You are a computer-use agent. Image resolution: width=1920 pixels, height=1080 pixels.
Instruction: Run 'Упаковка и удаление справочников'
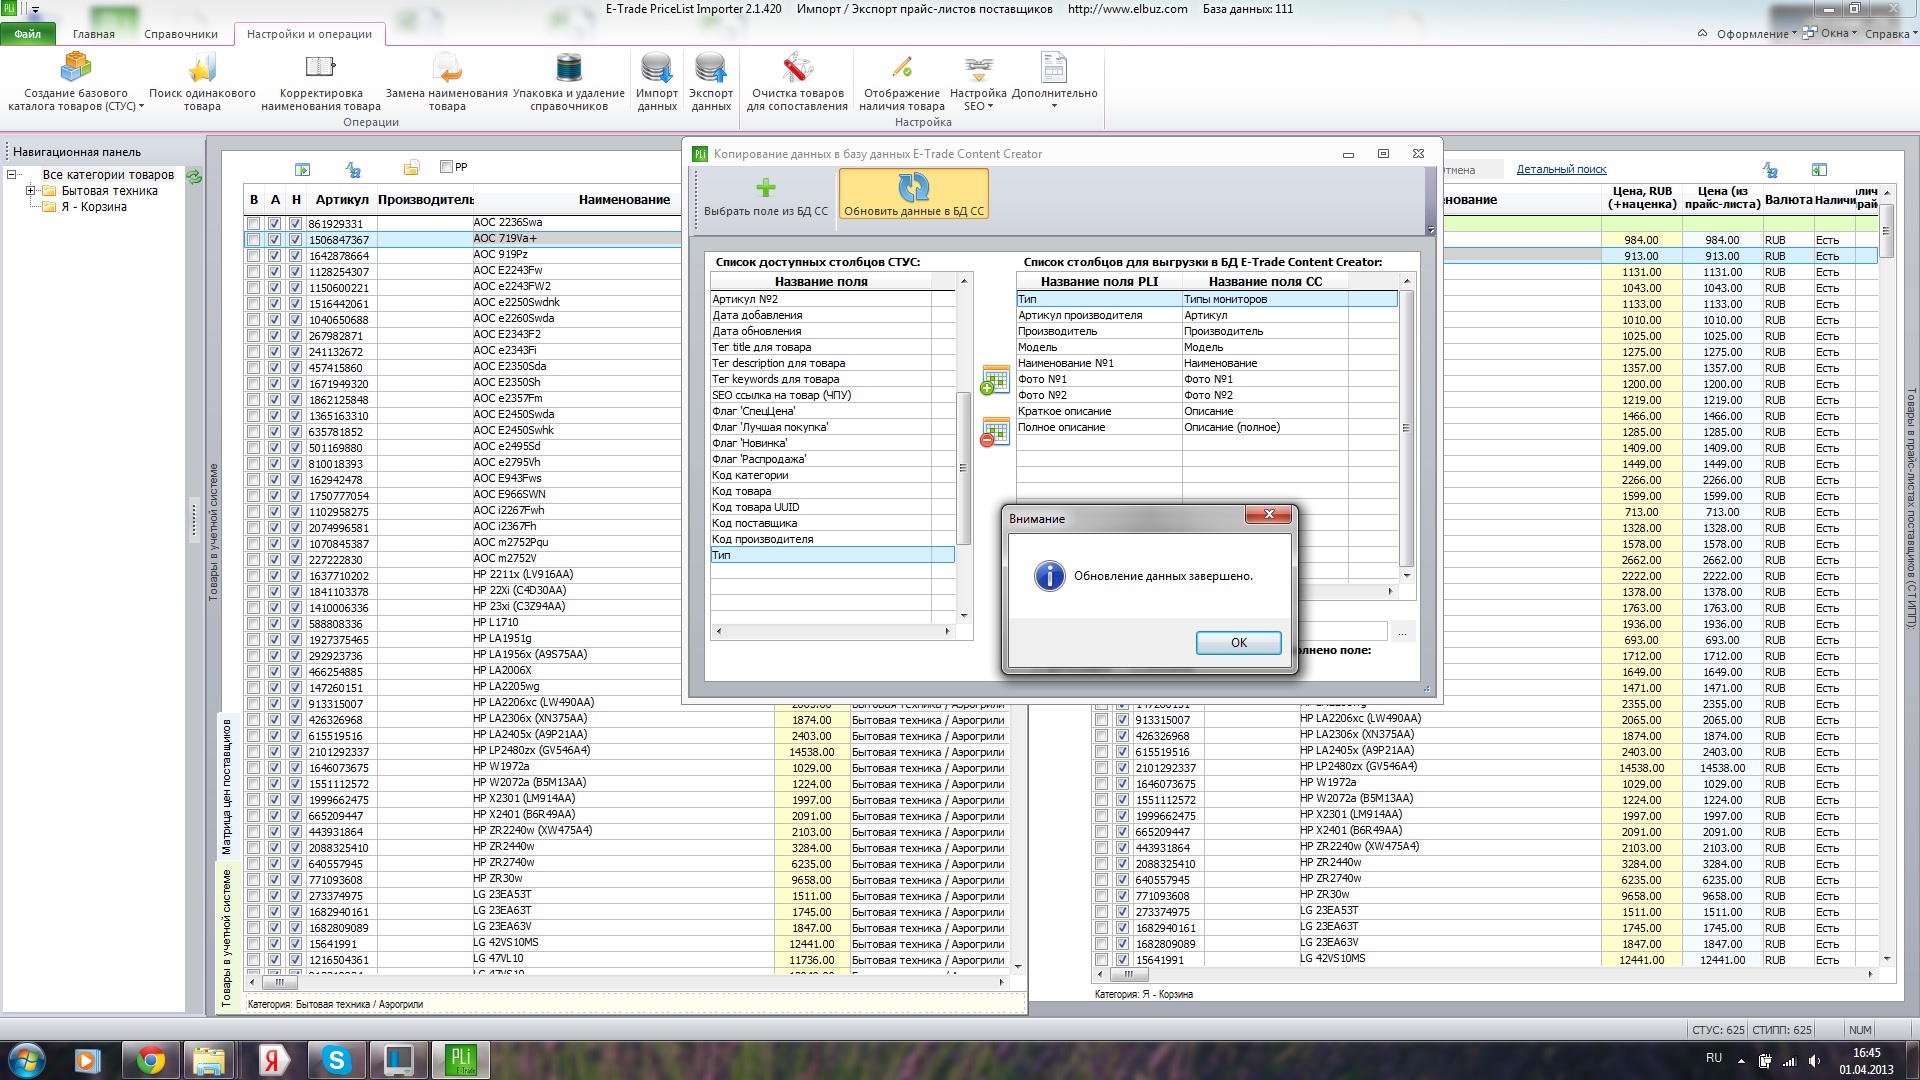pos(569,81)
